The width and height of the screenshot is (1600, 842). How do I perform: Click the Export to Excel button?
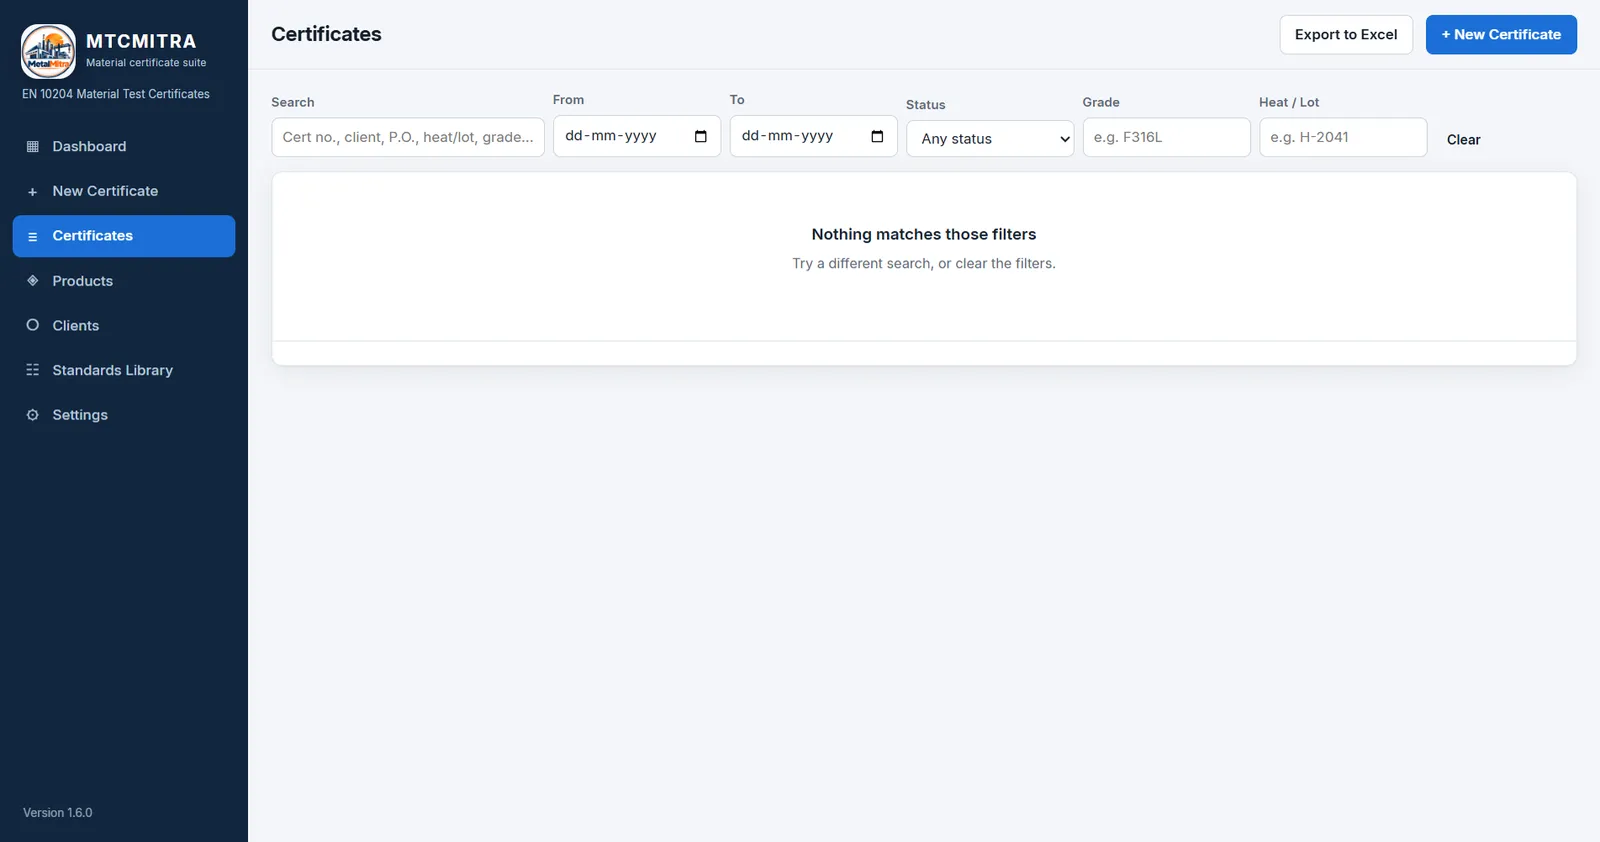tap(1346, 35)
